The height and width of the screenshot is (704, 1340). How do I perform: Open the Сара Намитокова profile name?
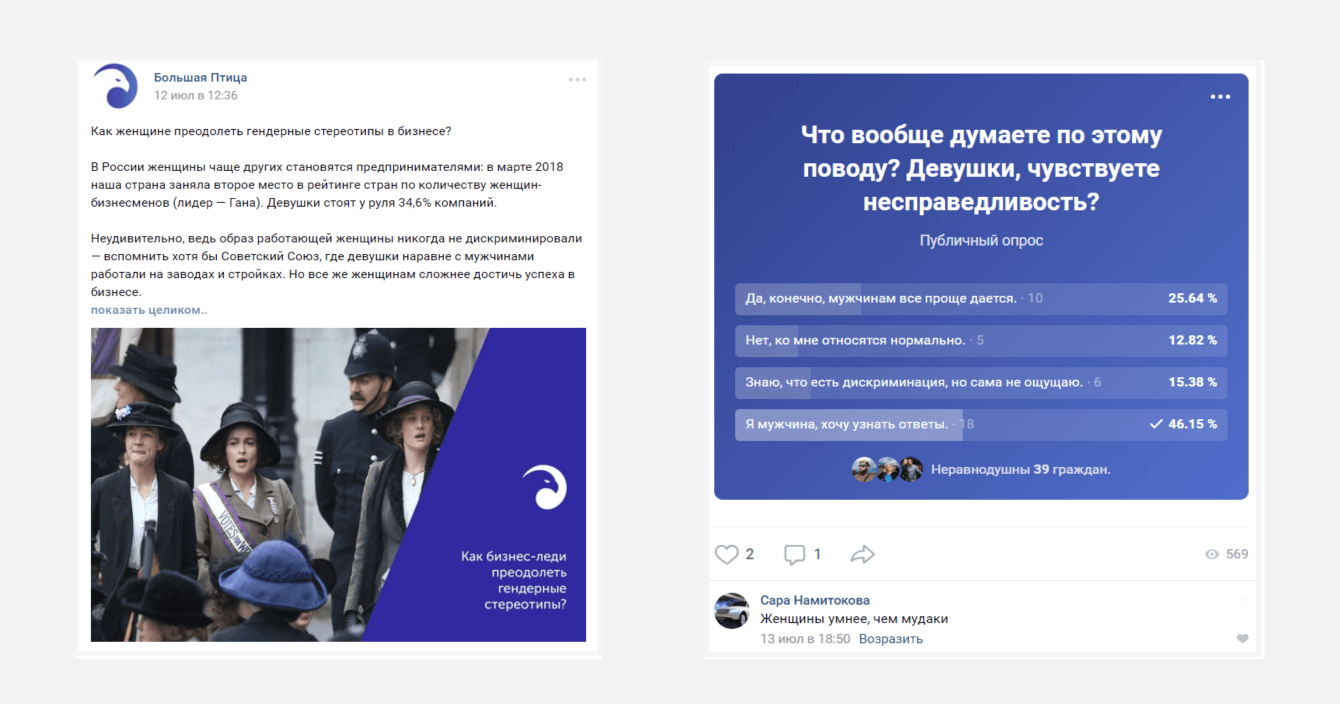(815, 600)
